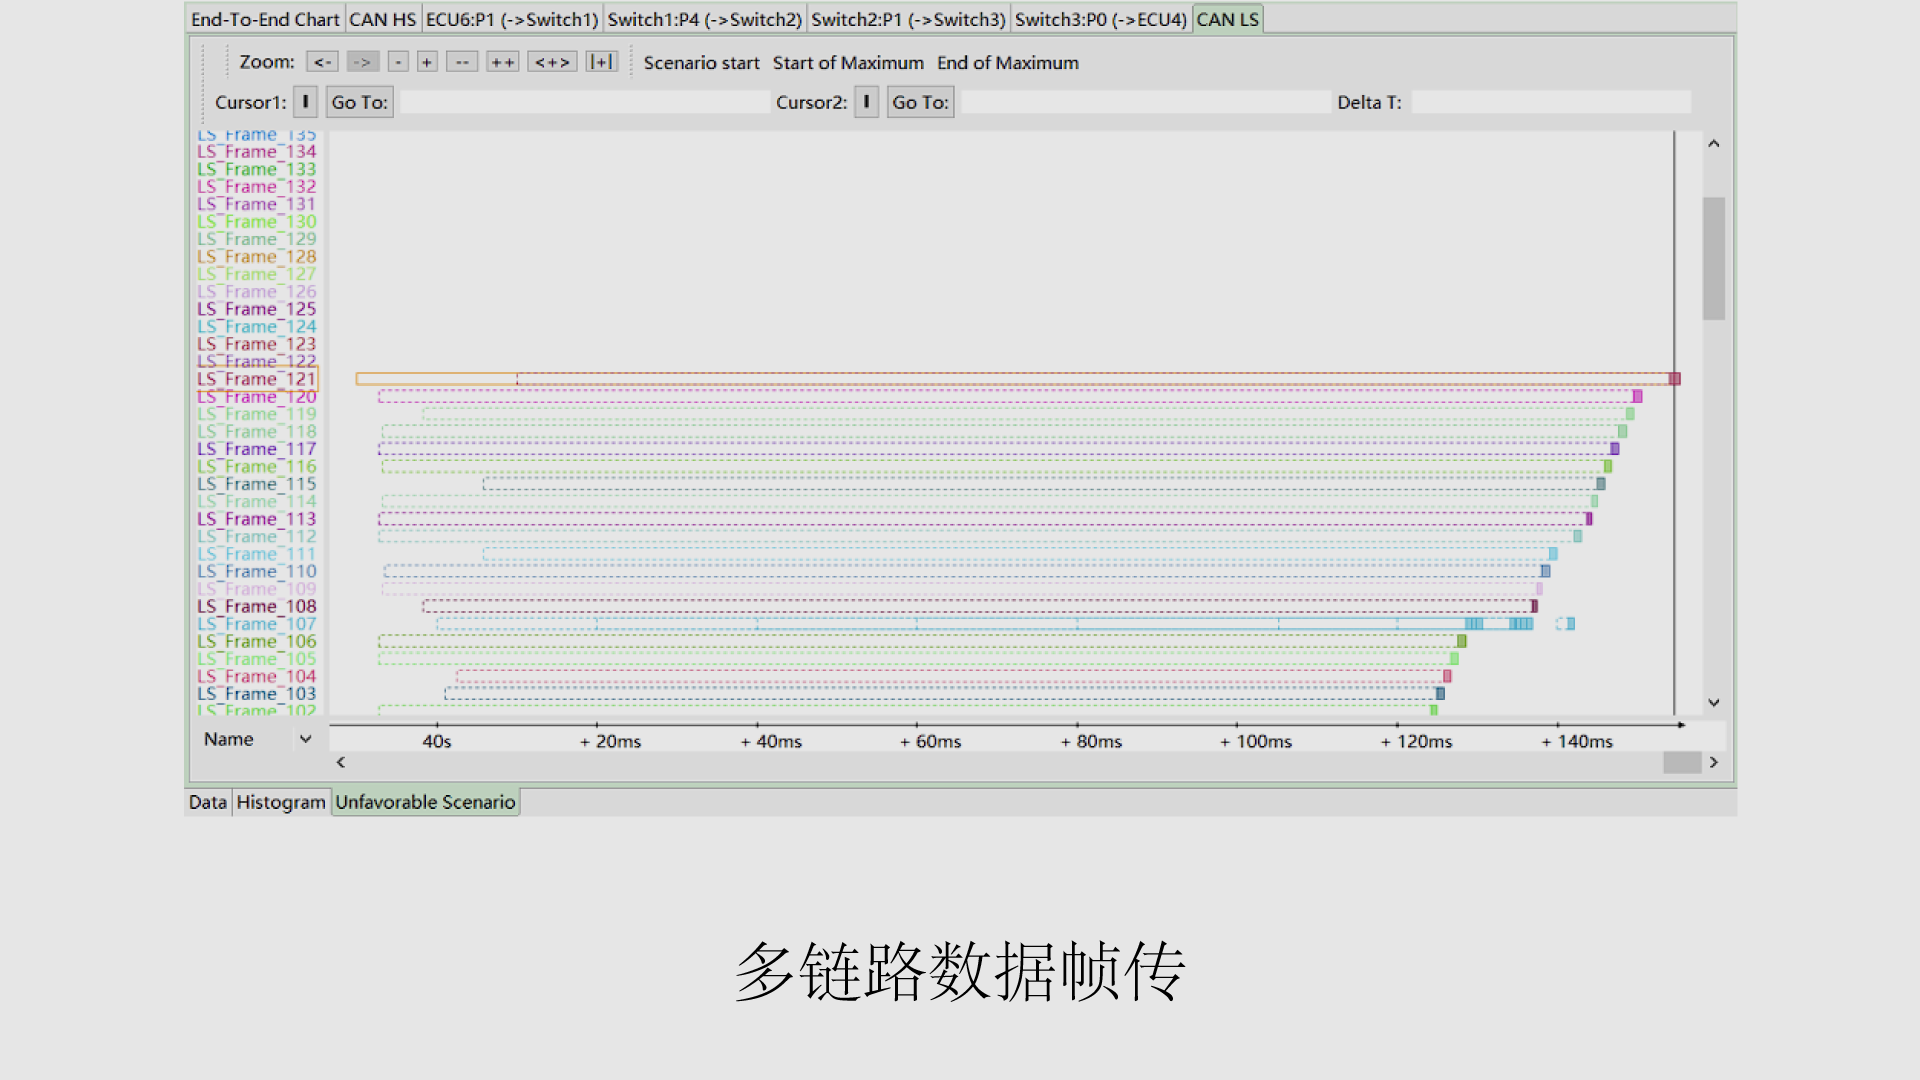The height and width of the screenshot is (1080, 1920).
Task: Click the double plus '++' zoom button
Action: tap(502, 62)
